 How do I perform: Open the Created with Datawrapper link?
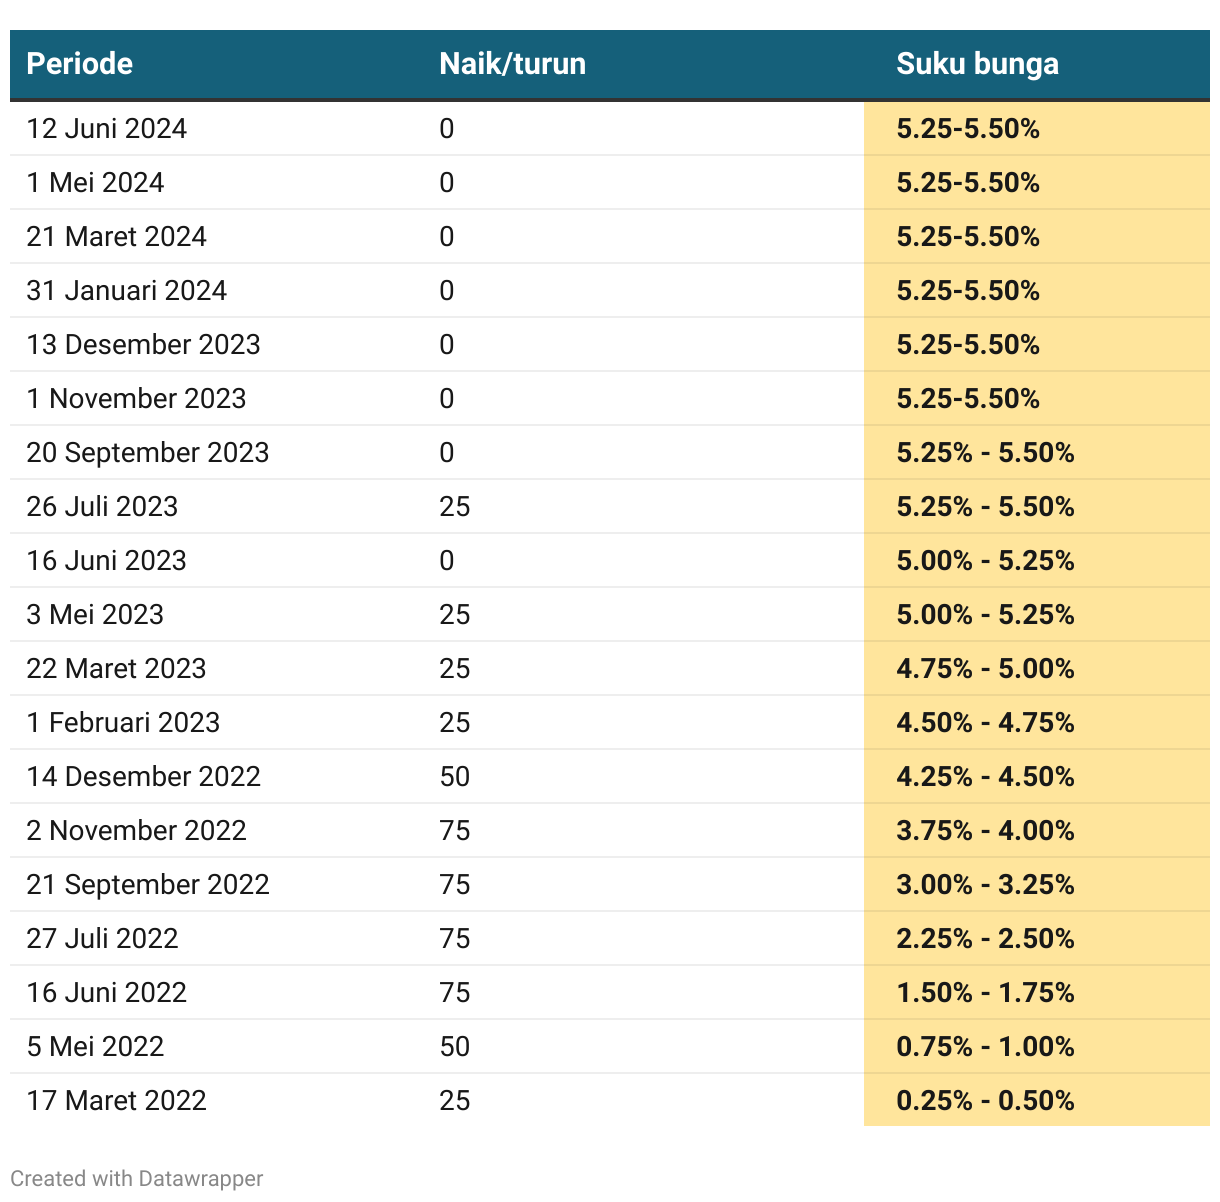point(137,1178)
